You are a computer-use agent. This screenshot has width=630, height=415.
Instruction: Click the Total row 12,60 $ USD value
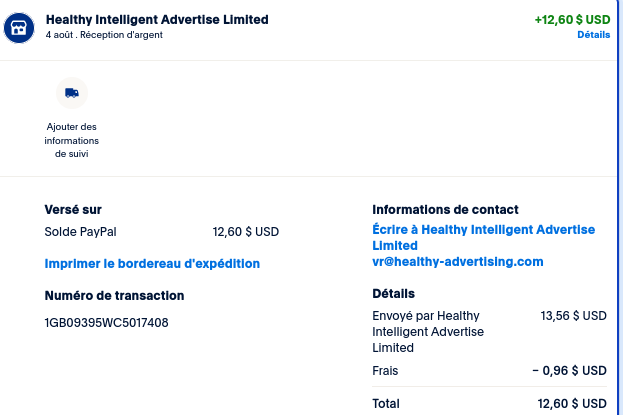(572, 403)
